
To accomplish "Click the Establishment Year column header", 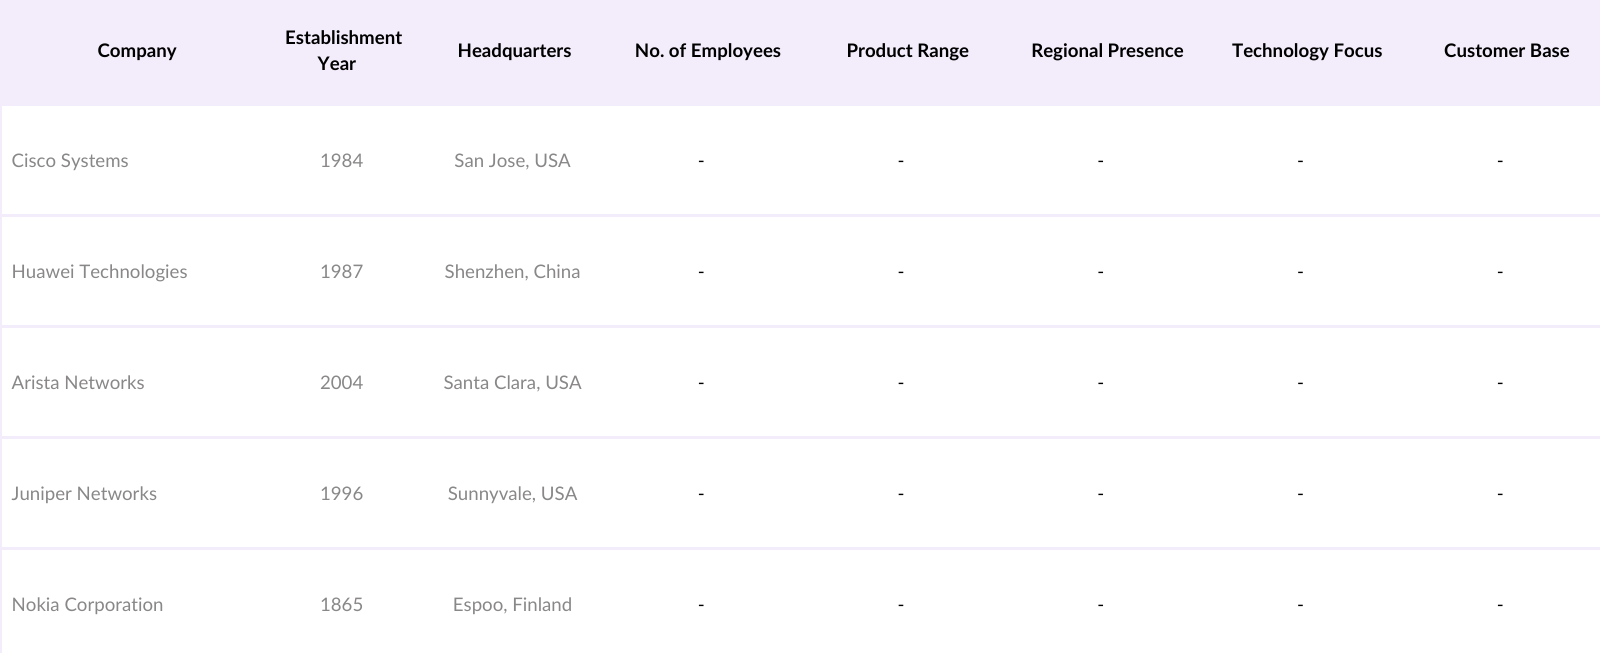I will (343, 51).
